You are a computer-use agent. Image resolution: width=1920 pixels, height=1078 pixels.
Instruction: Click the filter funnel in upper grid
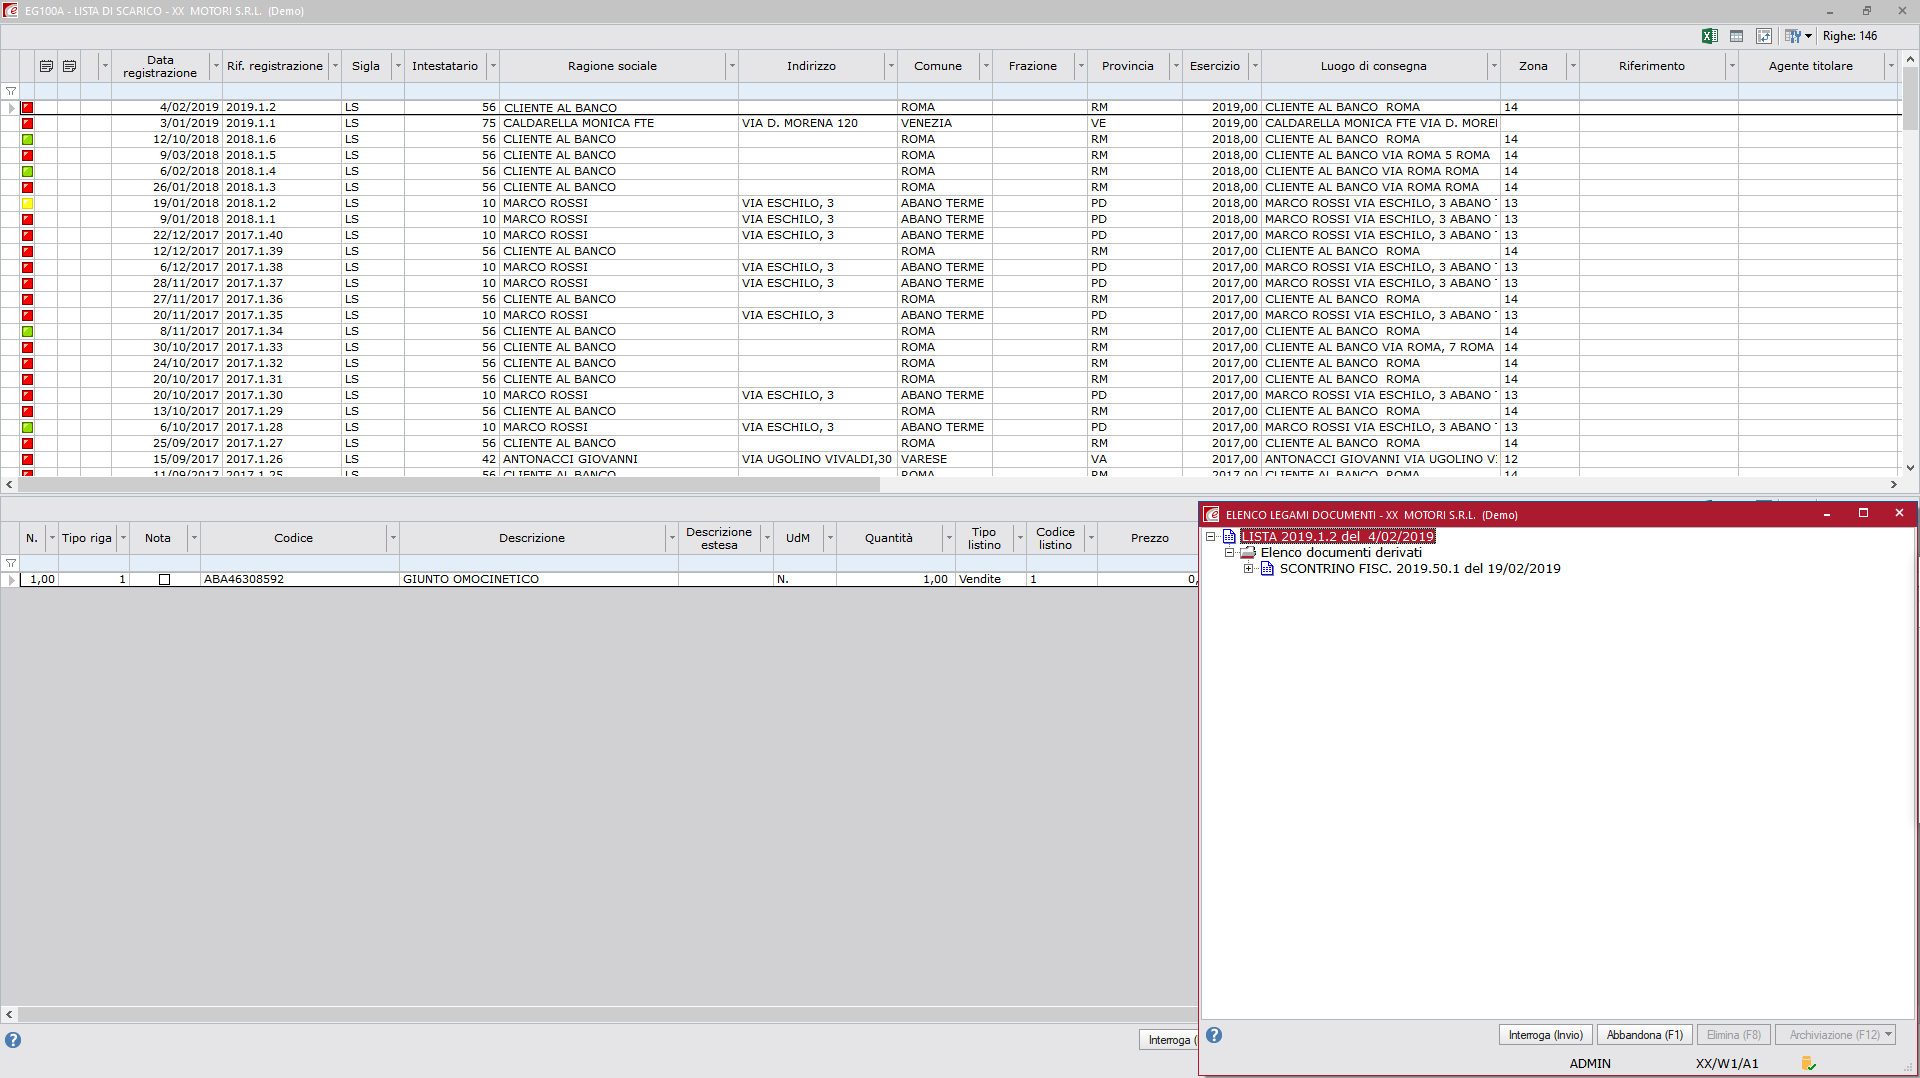coord(11,91)
